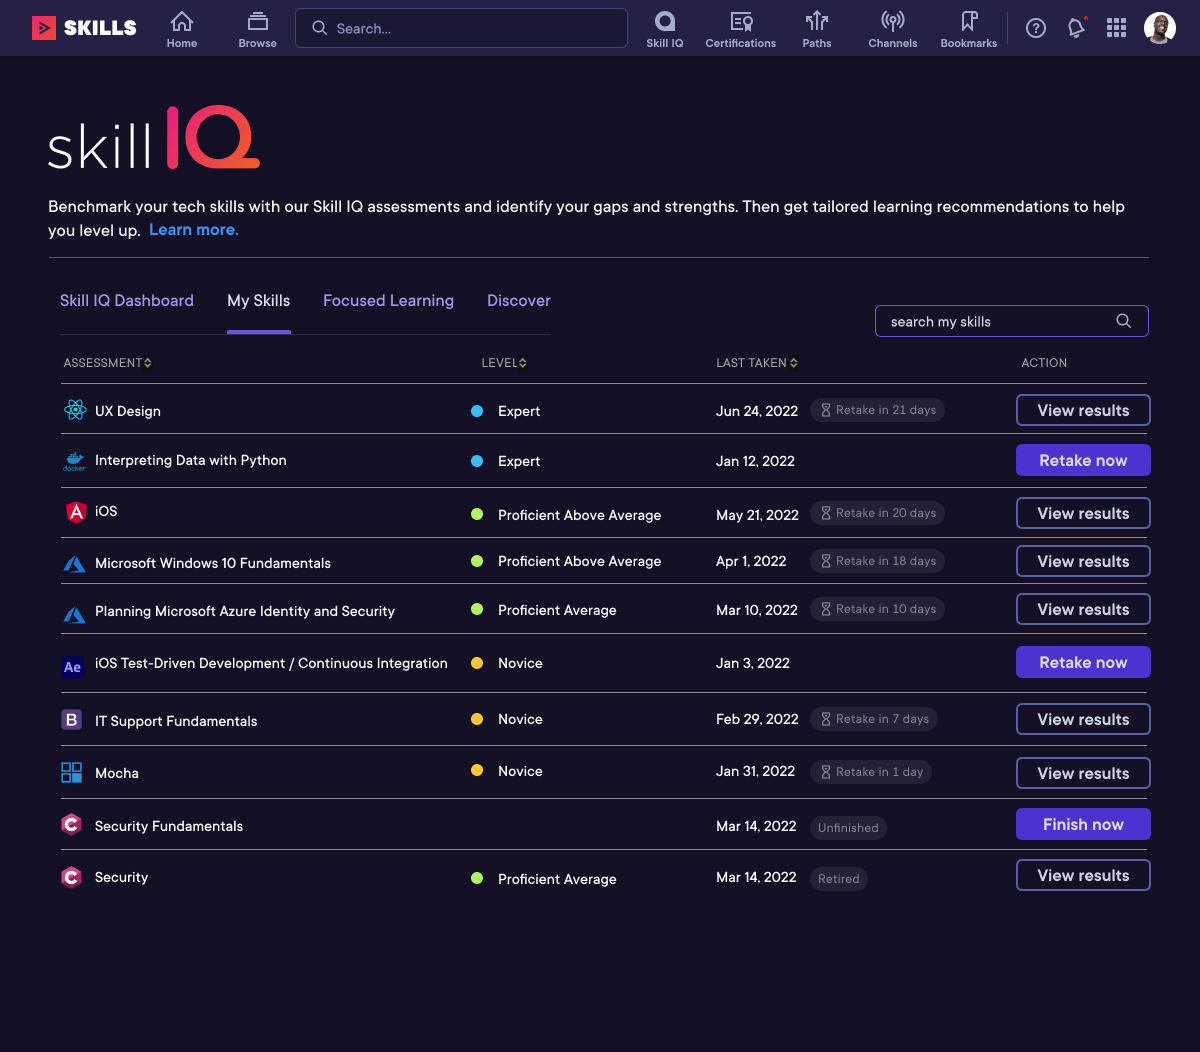The height and width of the screenshot is (1052, 1200).
Task: Switch to the Focused Learning tab
Action: [x=388, y=301]
